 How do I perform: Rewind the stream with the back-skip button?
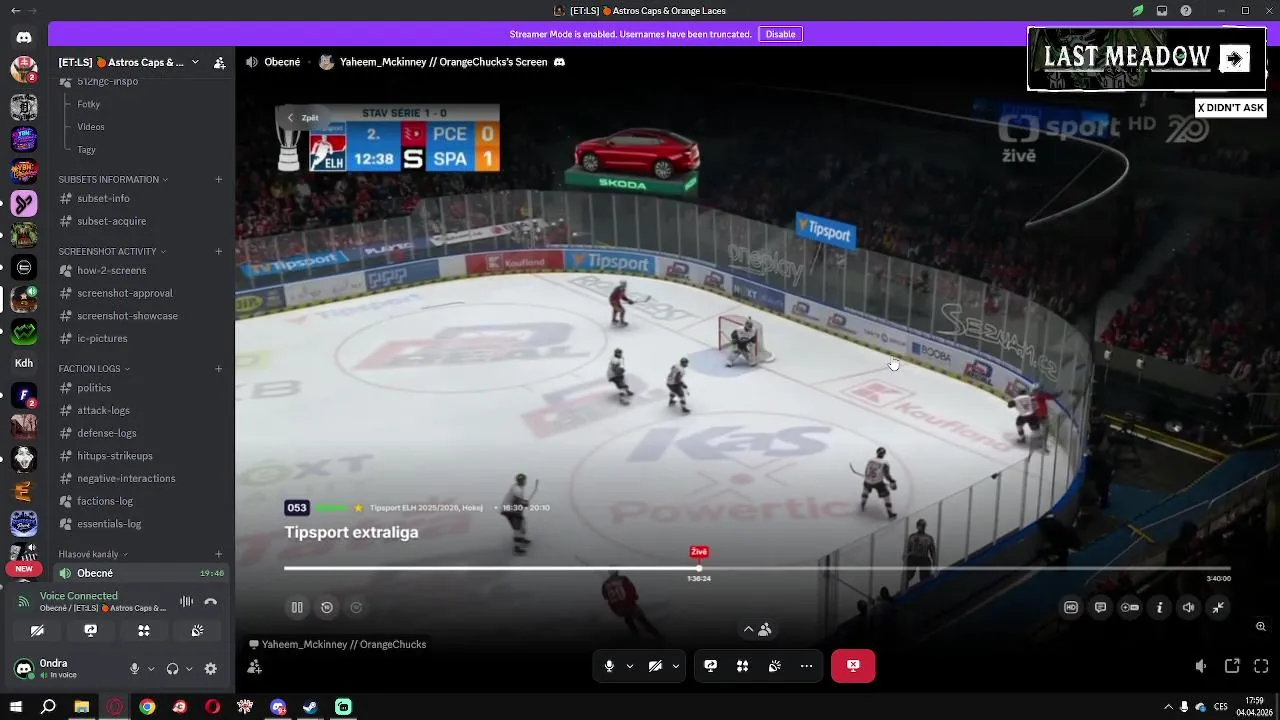tap(327, 607)
